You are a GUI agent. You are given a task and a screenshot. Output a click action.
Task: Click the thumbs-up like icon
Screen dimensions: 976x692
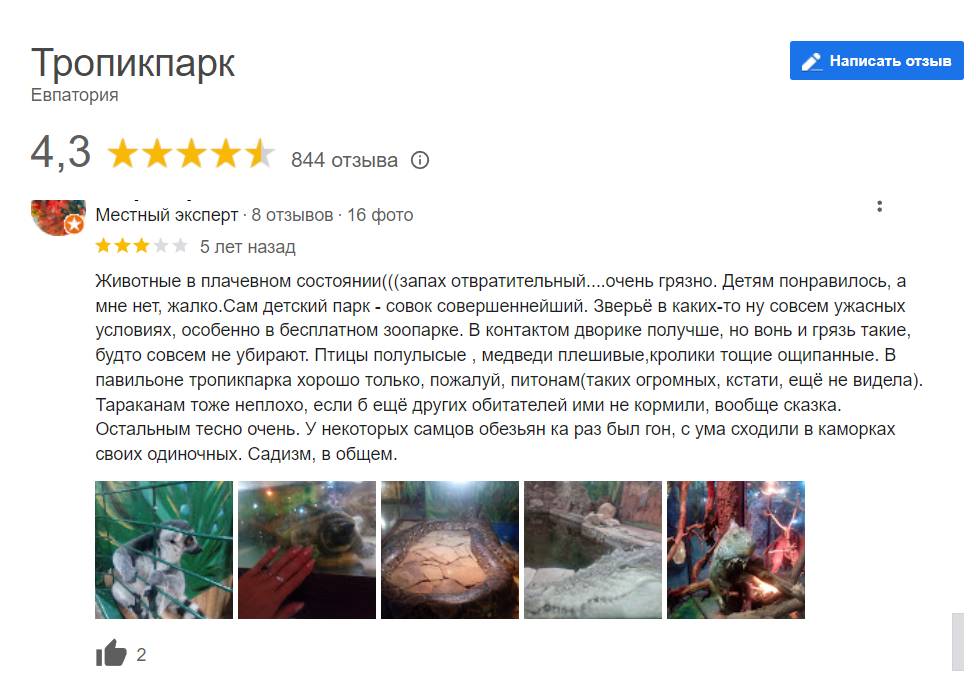(111, 653)
